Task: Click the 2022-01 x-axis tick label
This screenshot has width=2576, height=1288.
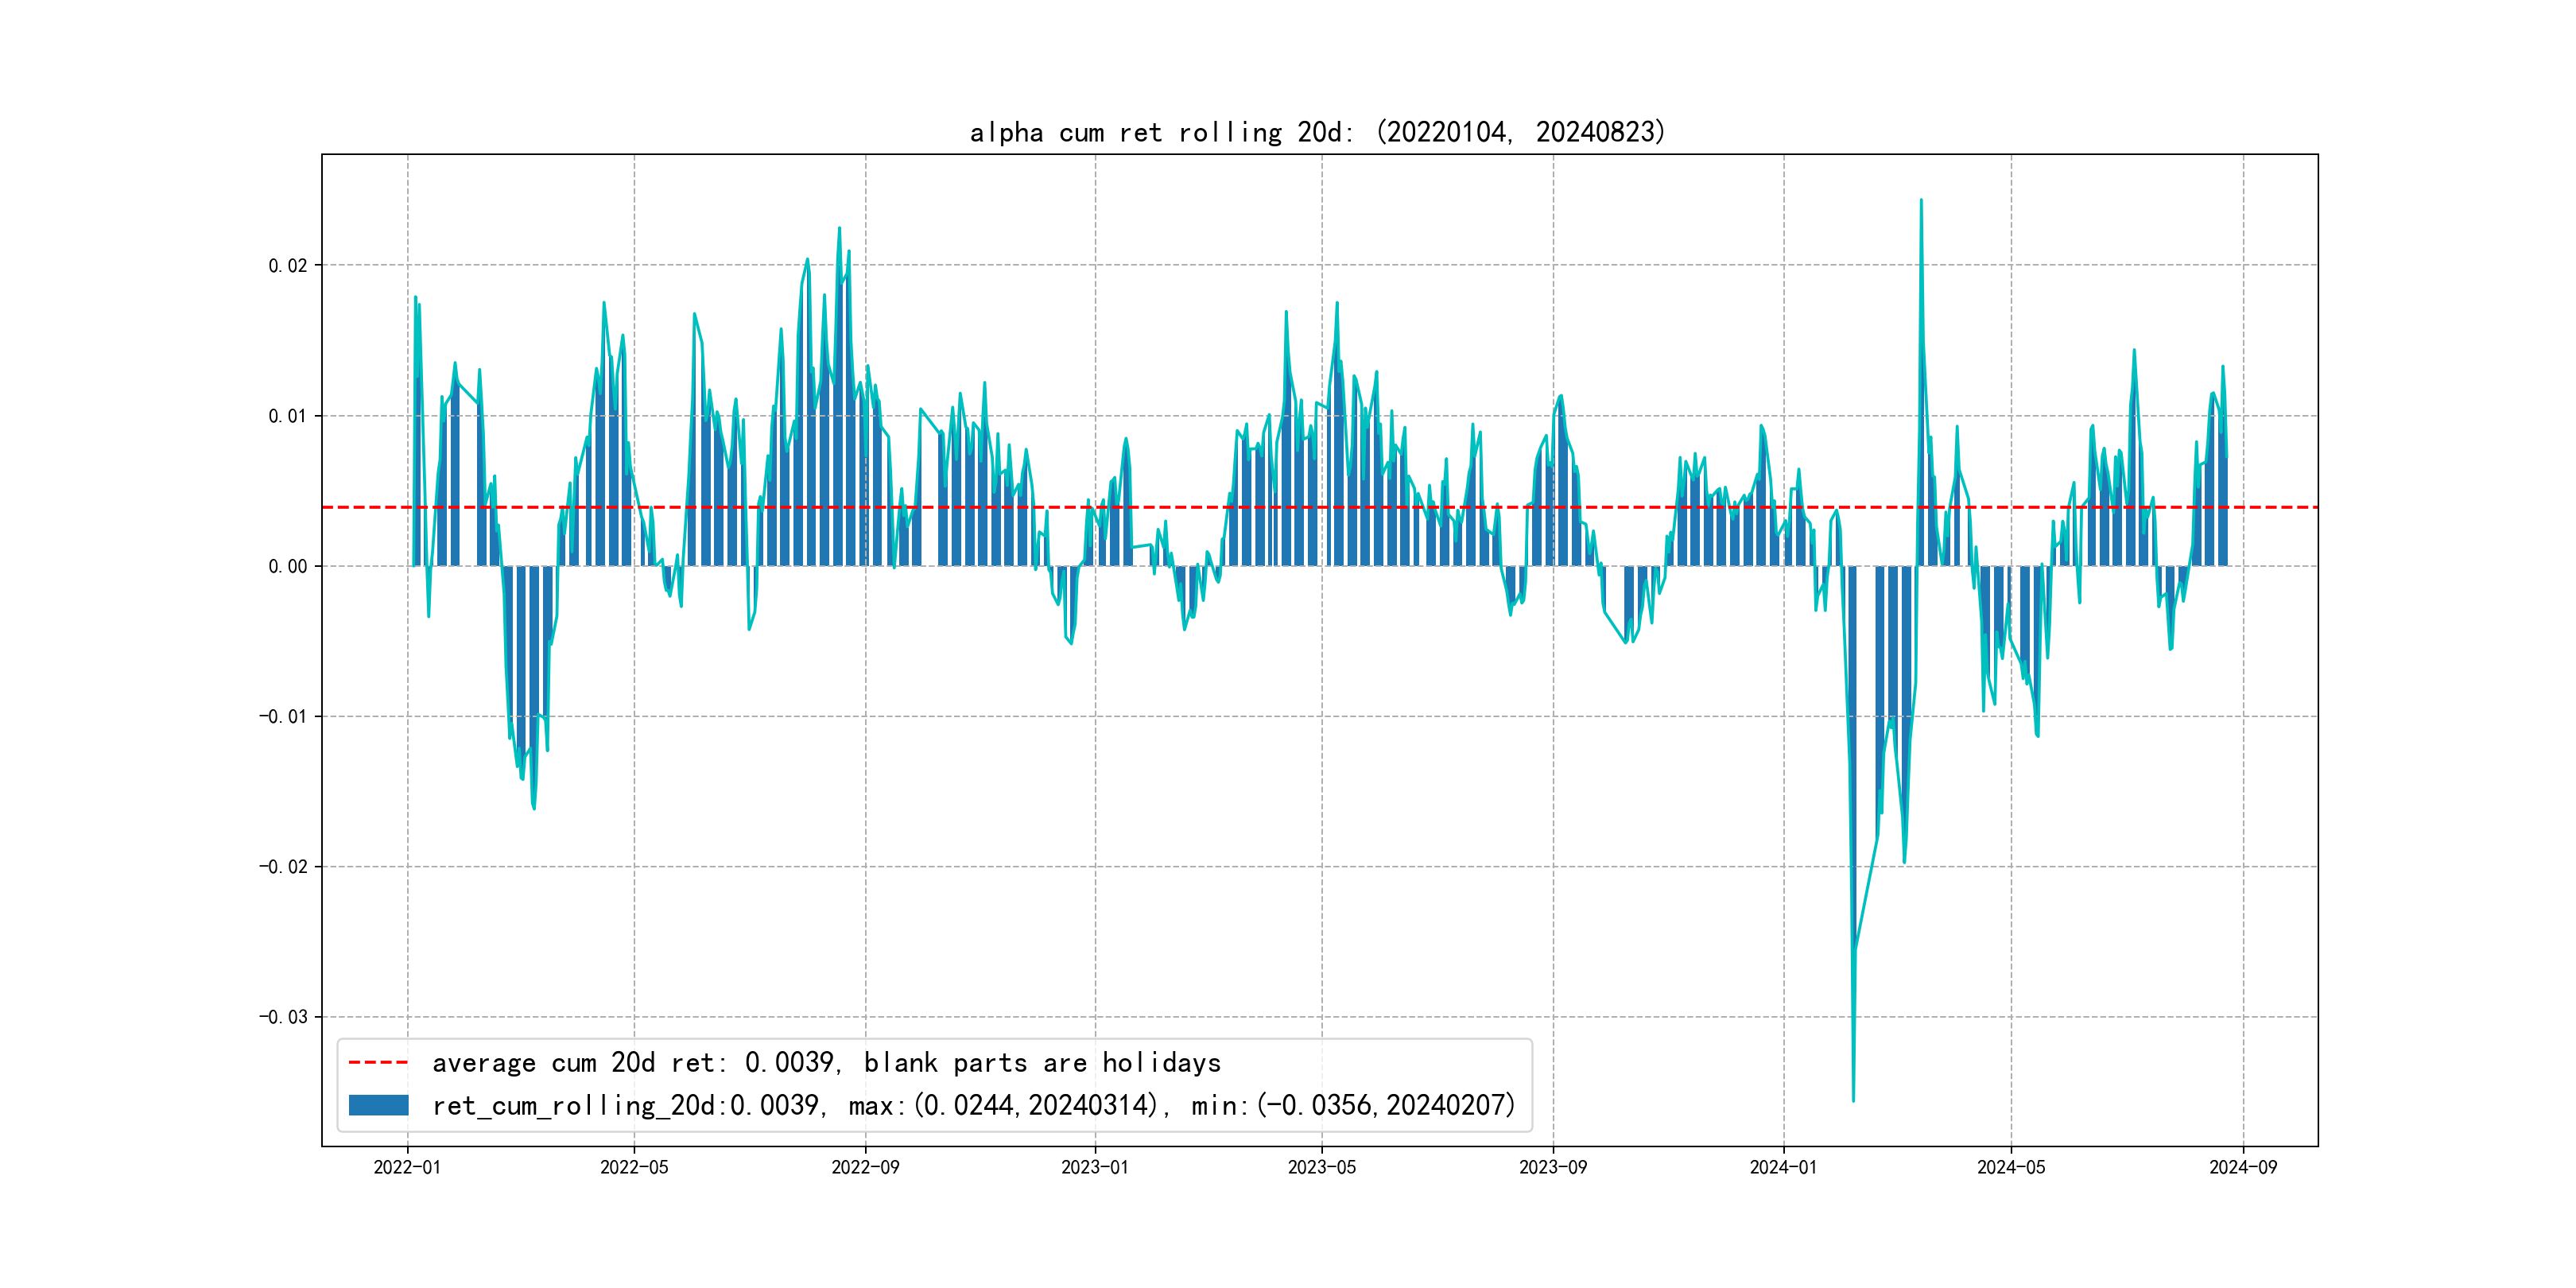Action: [407, 1167]
